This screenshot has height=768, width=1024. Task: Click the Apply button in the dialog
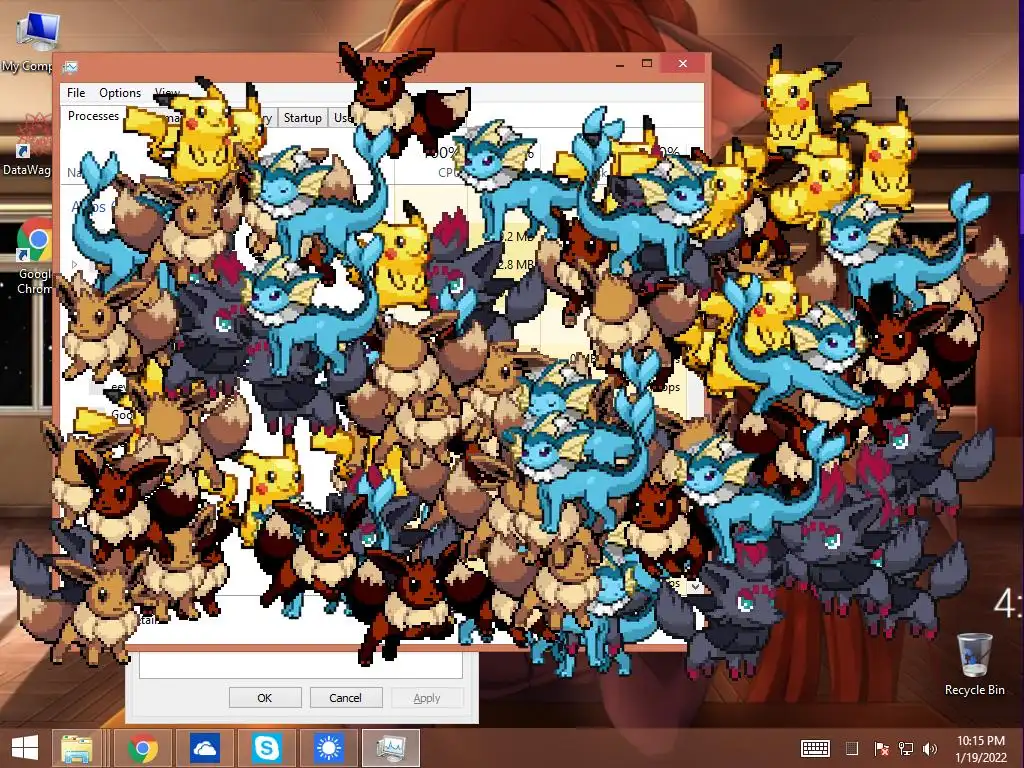[427, 697]
